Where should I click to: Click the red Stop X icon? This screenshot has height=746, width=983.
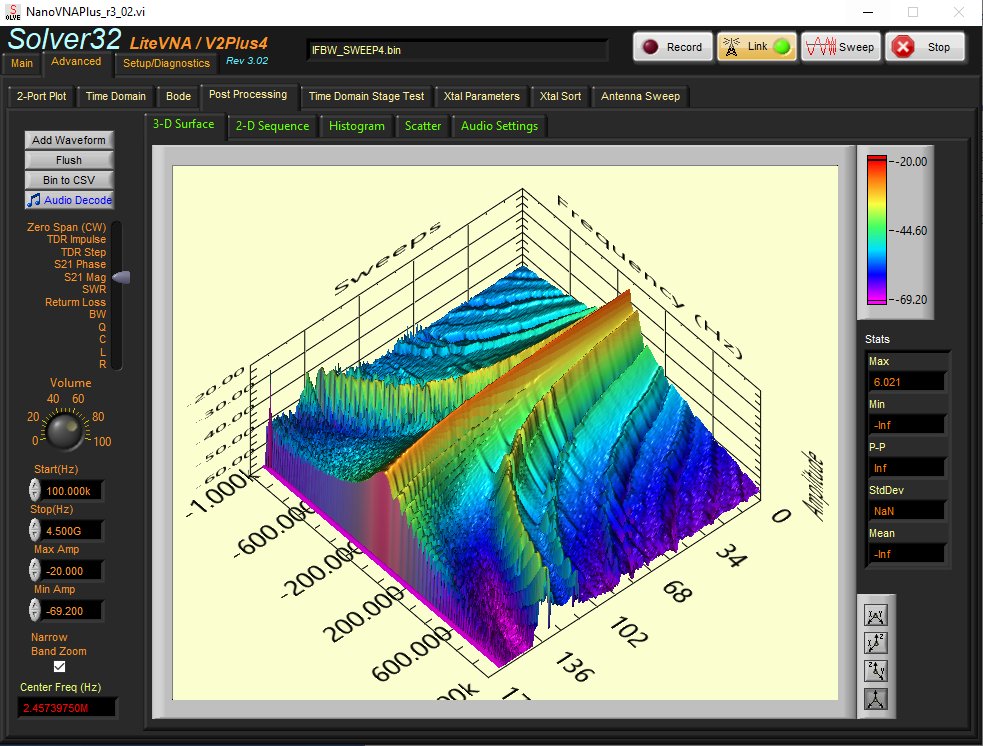click(x=903, y=47)
